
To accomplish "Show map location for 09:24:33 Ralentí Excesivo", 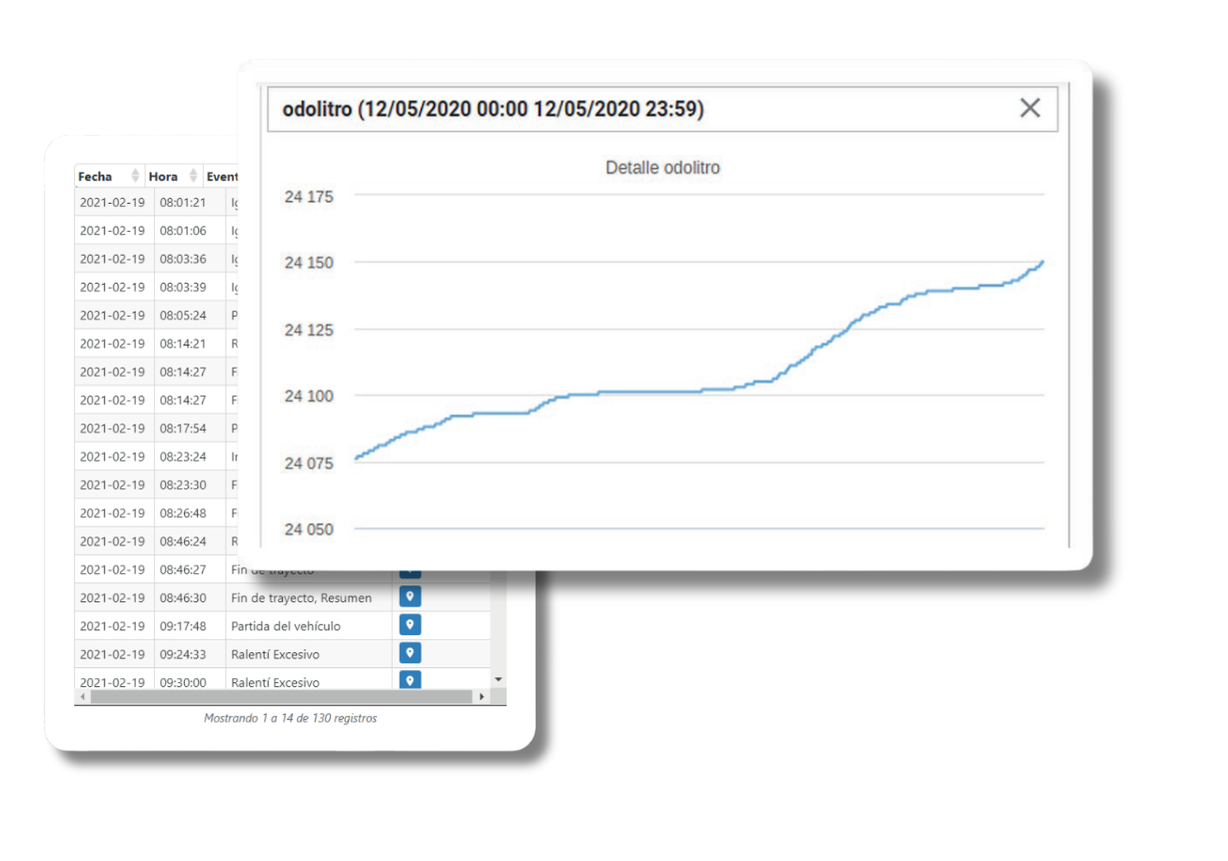I will pyautogui.click(x=409, y=653).
